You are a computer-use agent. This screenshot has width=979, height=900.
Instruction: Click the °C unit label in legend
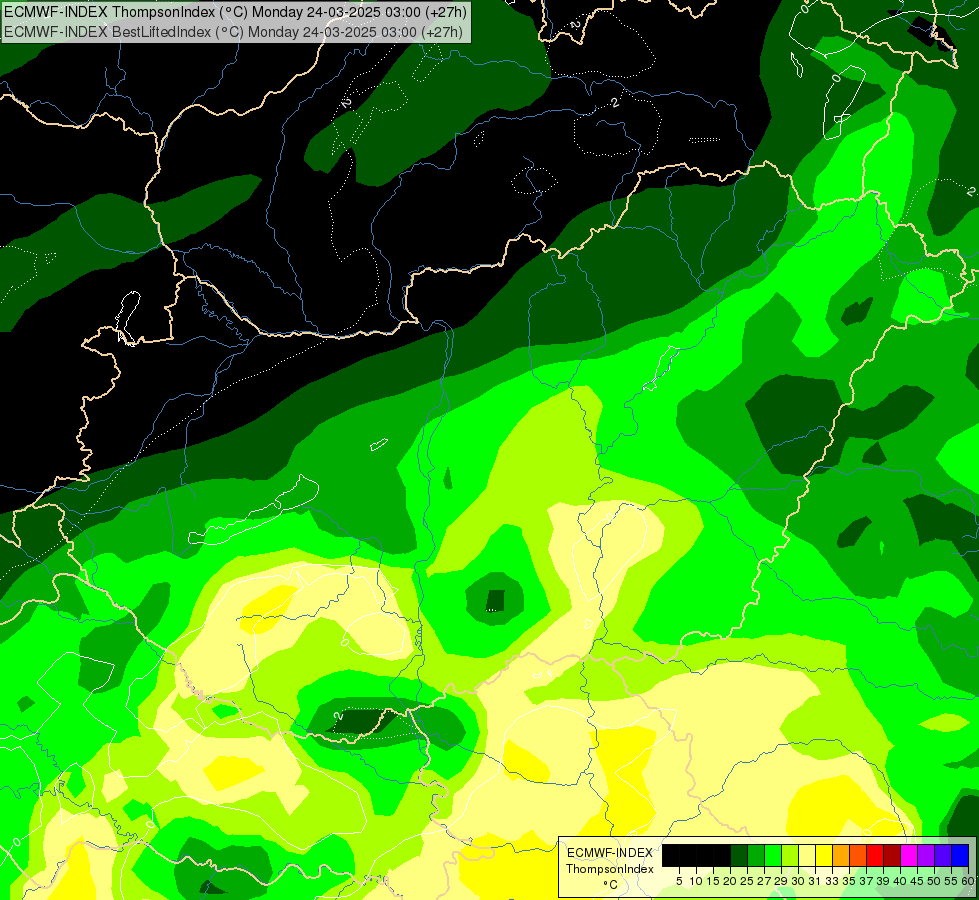point(610,884)
